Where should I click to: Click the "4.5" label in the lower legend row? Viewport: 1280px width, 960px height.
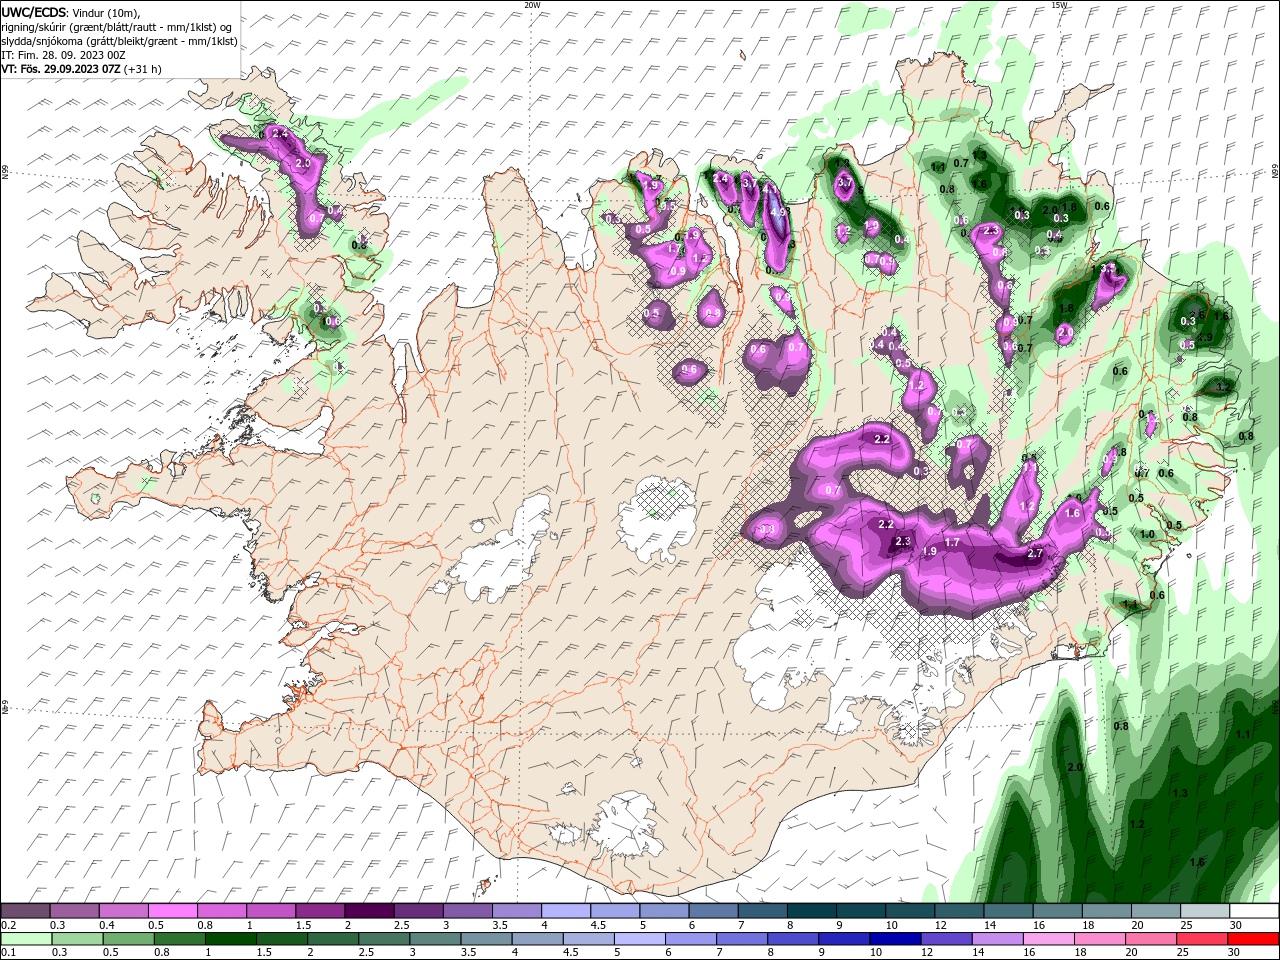570,954
